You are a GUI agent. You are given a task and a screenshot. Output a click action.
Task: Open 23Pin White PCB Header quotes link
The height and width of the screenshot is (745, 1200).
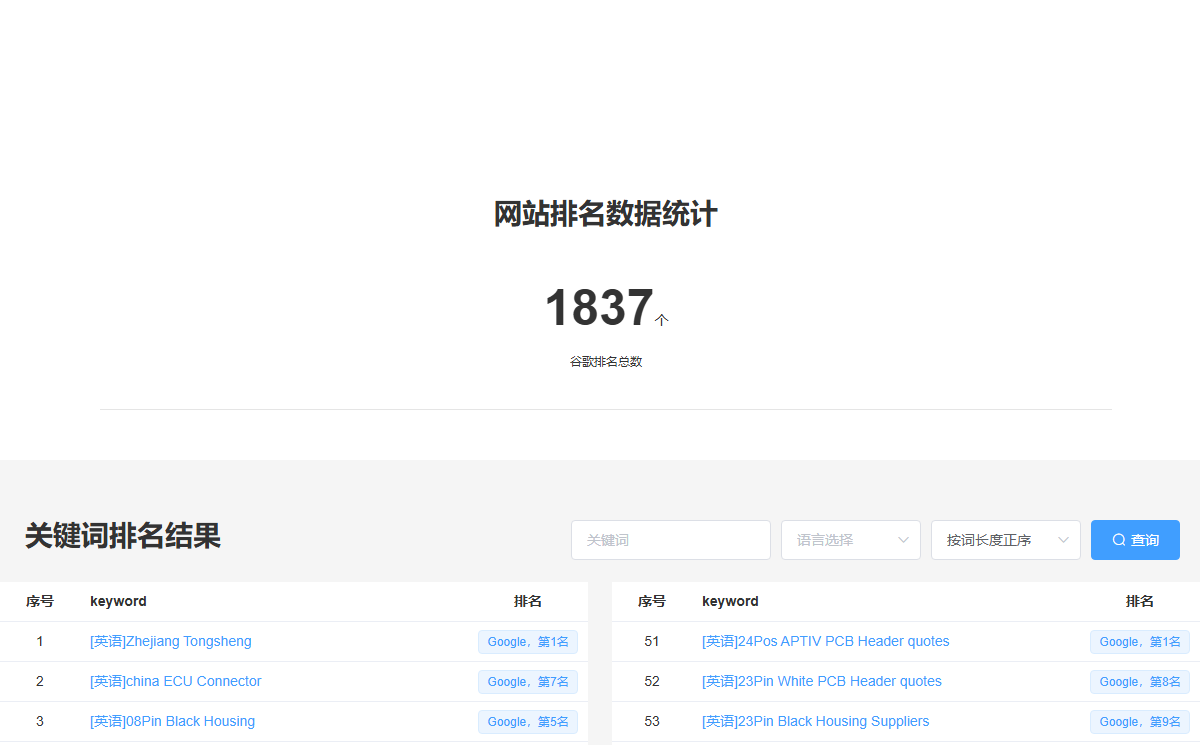point(822,681)
